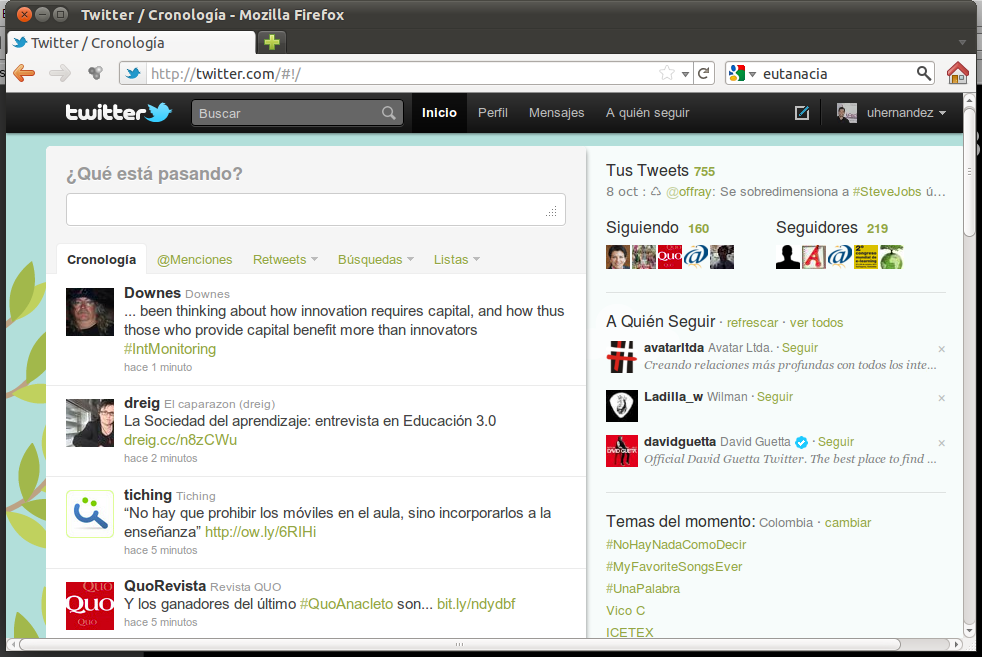Bookmark page using the star icon

pos(667,73)
